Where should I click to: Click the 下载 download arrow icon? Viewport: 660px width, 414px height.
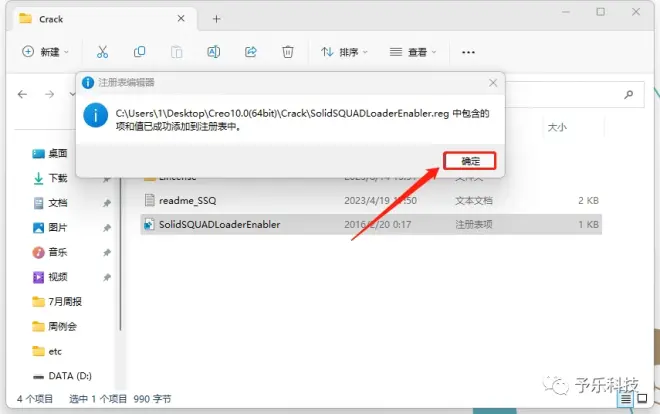(38, 178)
